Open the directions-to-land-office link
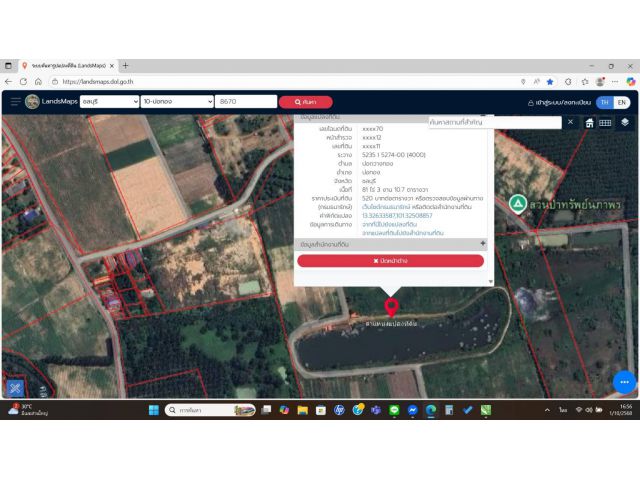The height and width of the screenshot is (480, 640). tap(402, 233)
